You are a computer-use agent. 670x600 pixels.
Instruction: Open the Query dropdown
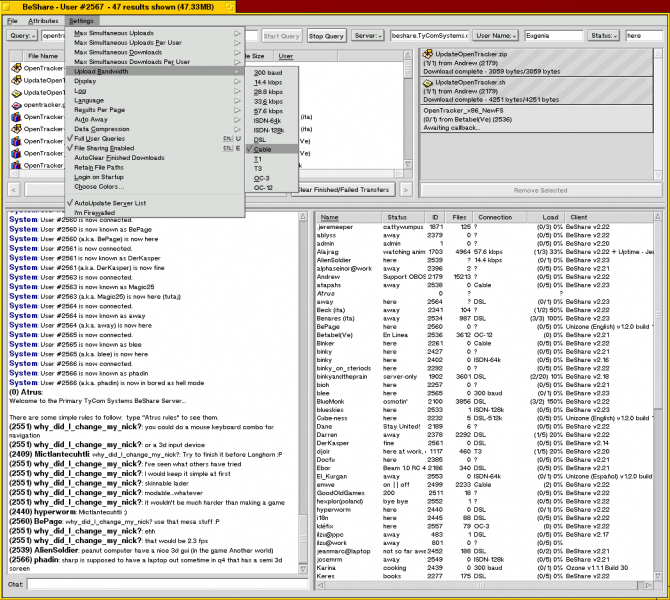[22, 35]
